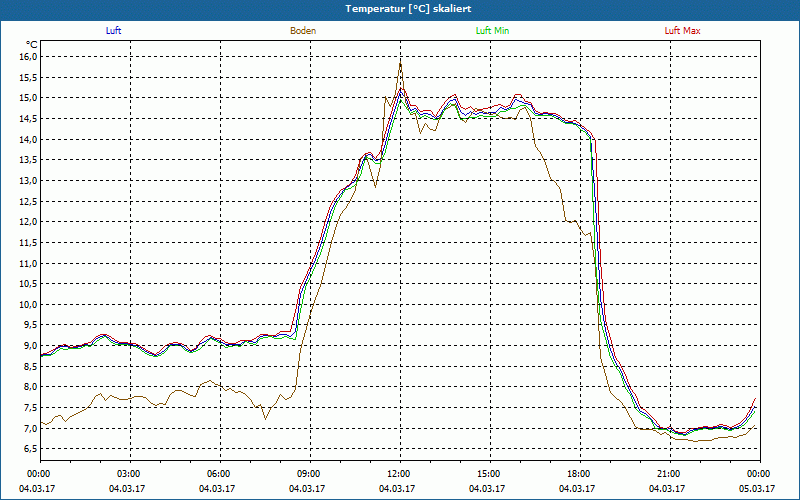This screenshot has width=800, height=500.
Task: Click the '9,0' y-axis value
Action: 31,346
